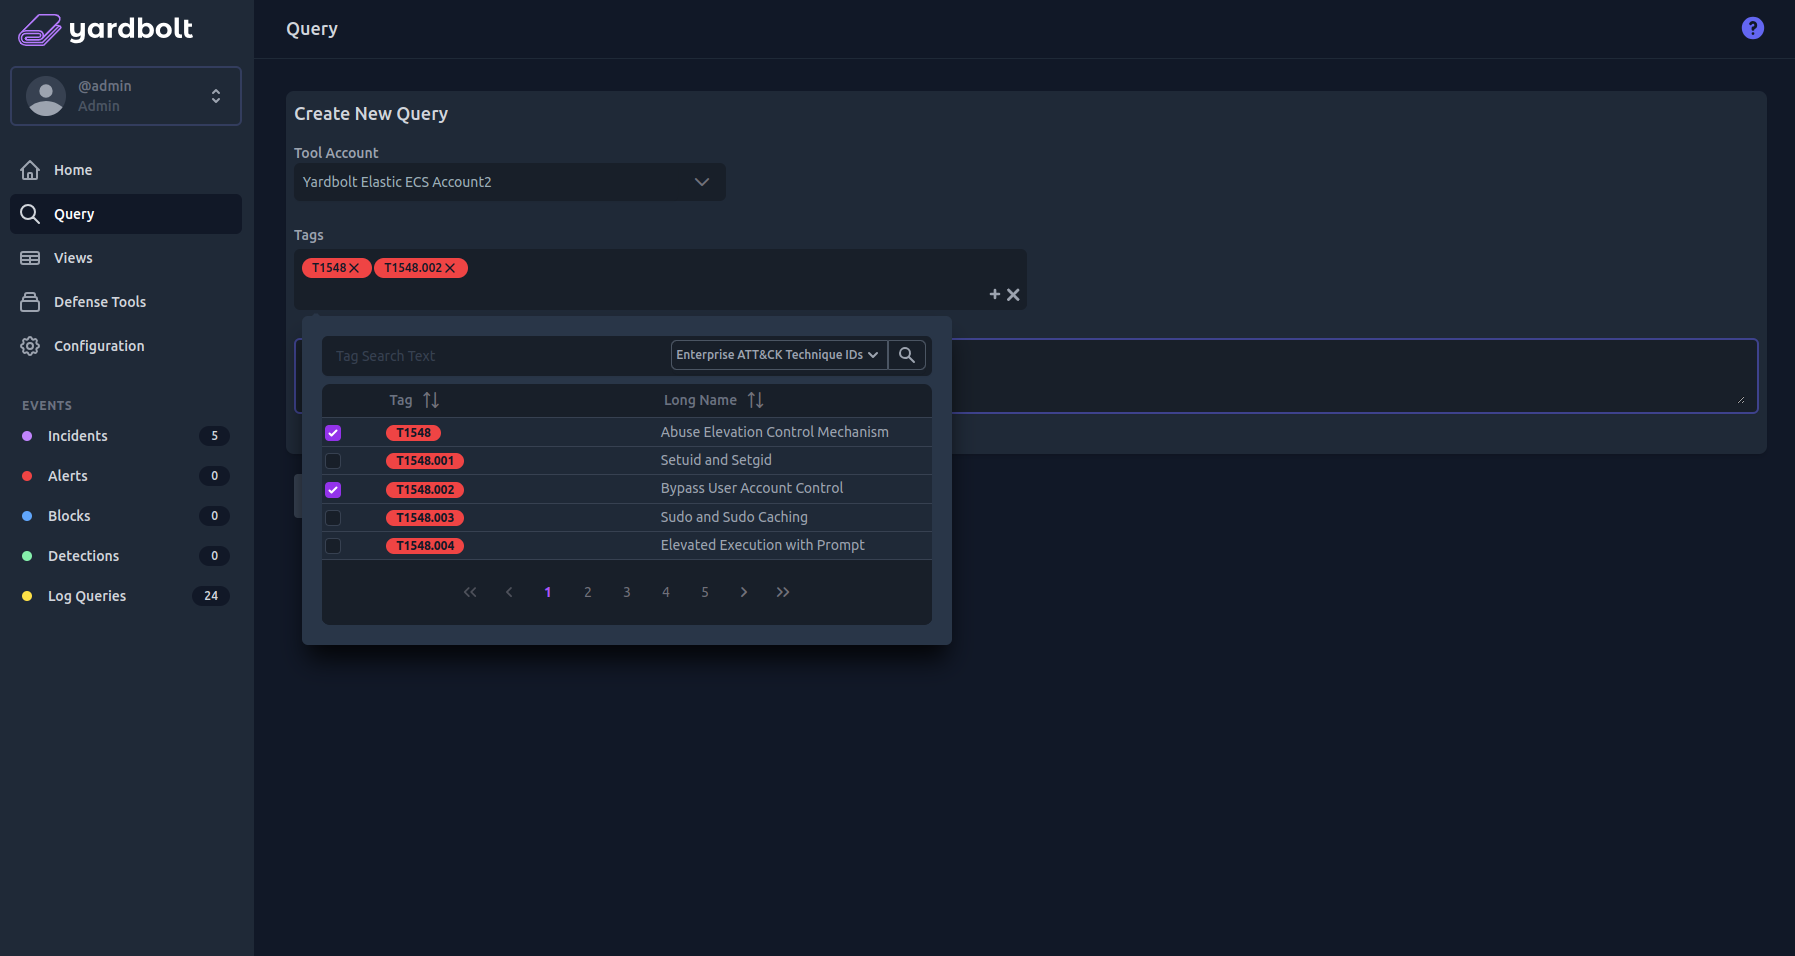Click 'Setuid and Setgid' row text

pos(716,460)
